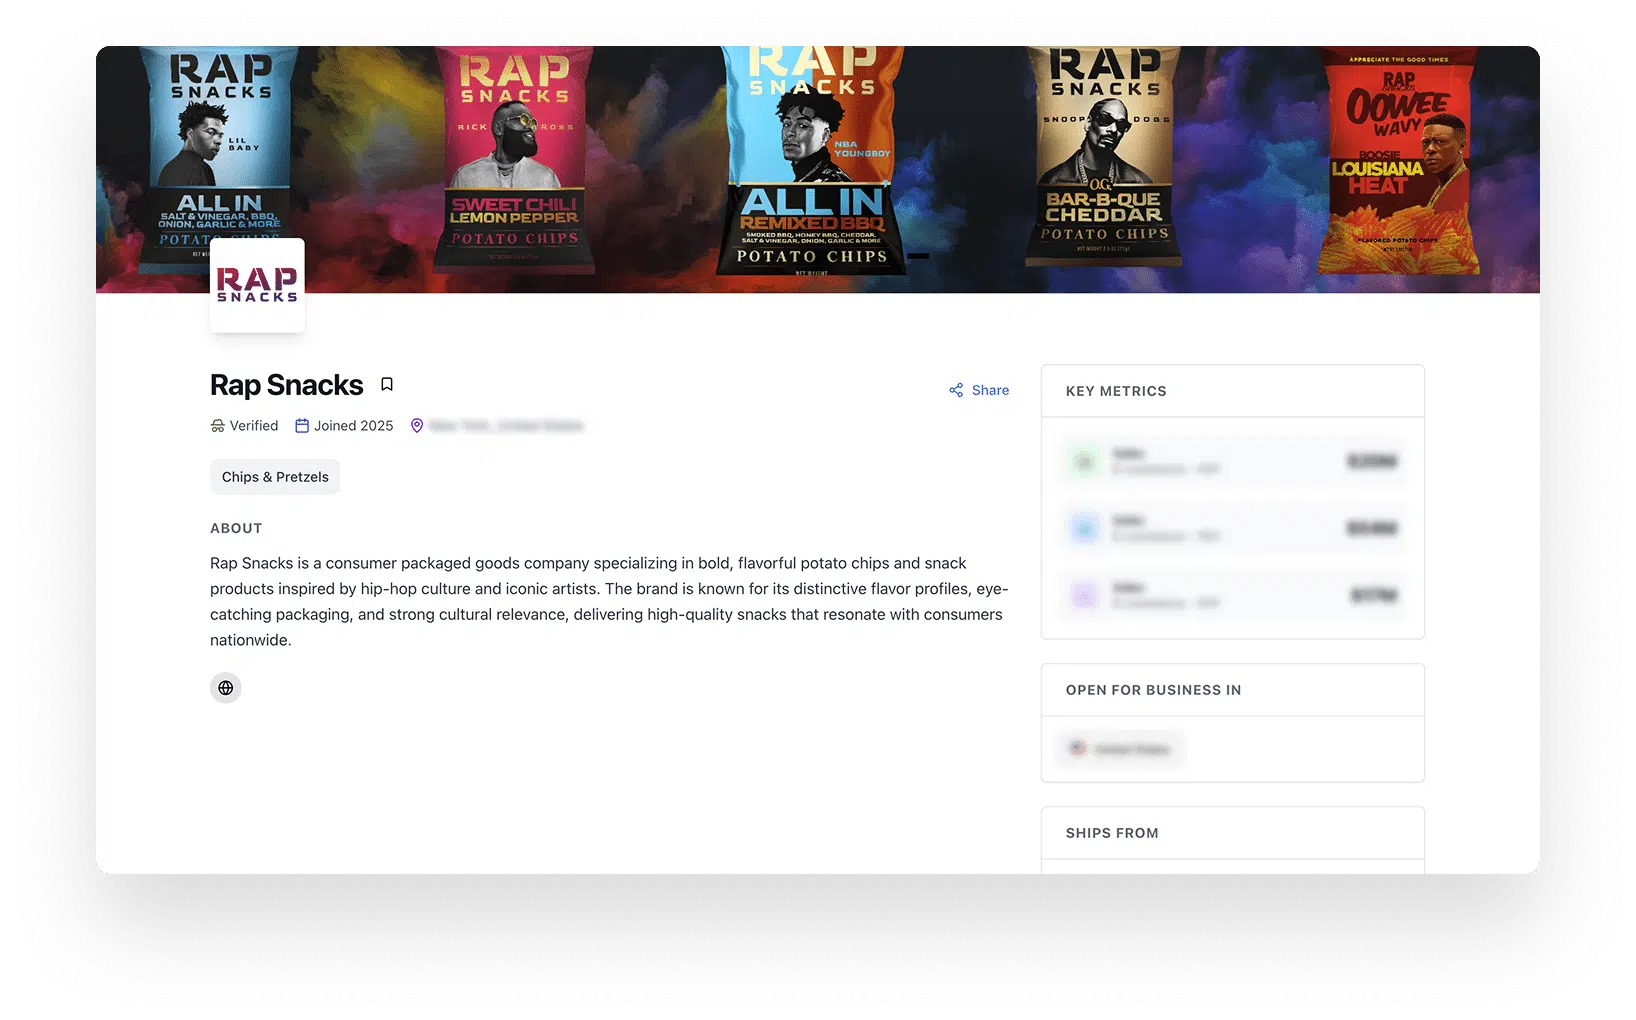
Task: Click the location pin icon
Action: [416, 425]
